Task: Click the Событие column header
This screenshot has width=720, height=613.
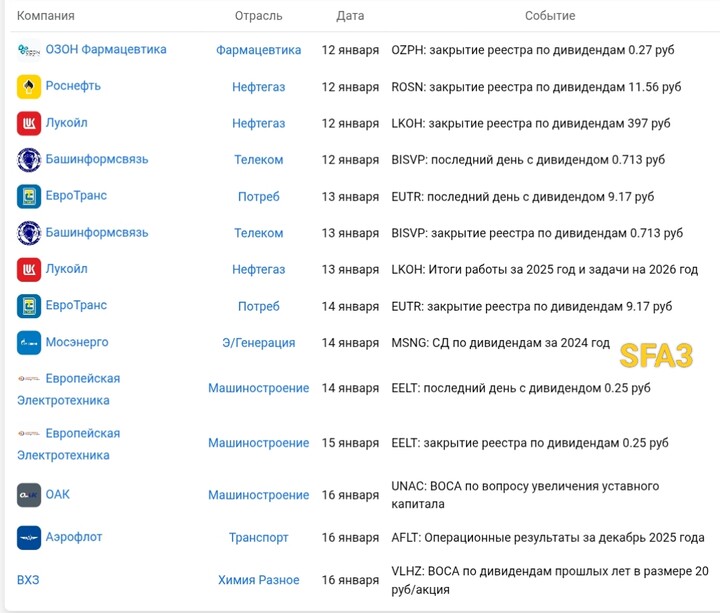Action: coord(550,16)
